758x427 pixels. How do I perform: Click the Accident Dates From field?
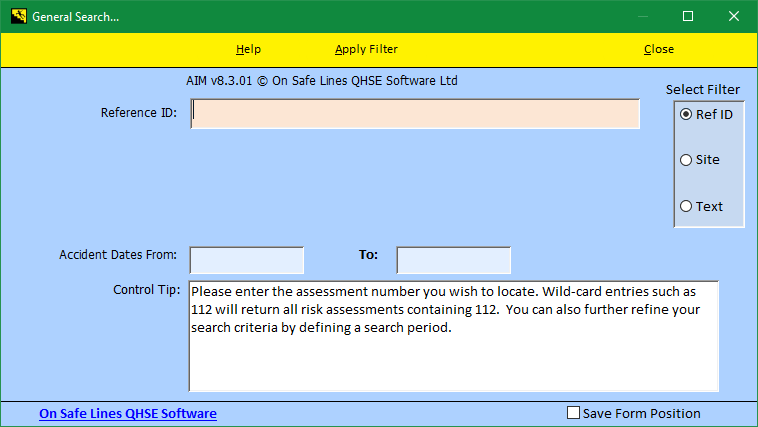point(247,260)
